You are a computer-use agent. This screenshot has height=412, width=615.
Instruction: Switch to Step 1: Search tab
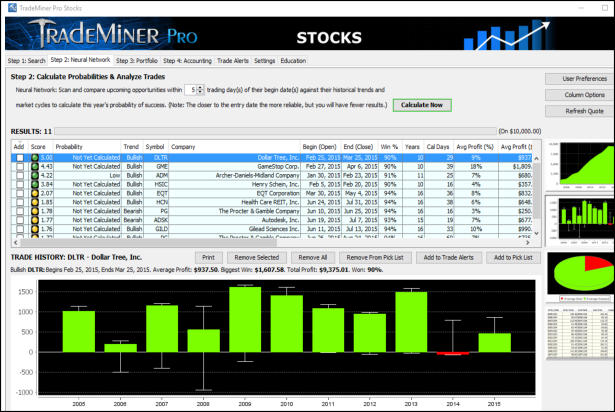coord(26,61)
